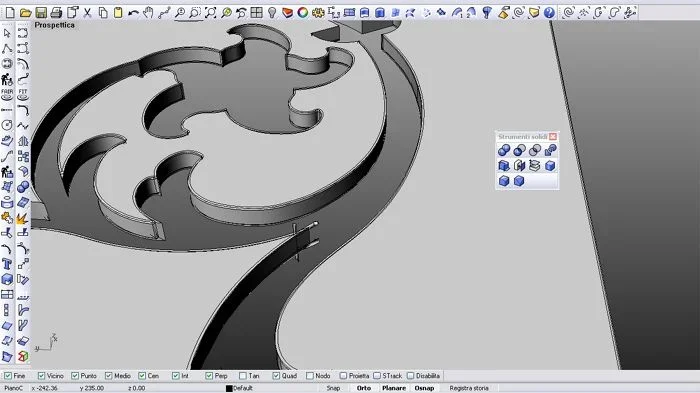Open file with the folder icon
The height and width of the screenshot is (393, 700).
(x=25, y=13)
